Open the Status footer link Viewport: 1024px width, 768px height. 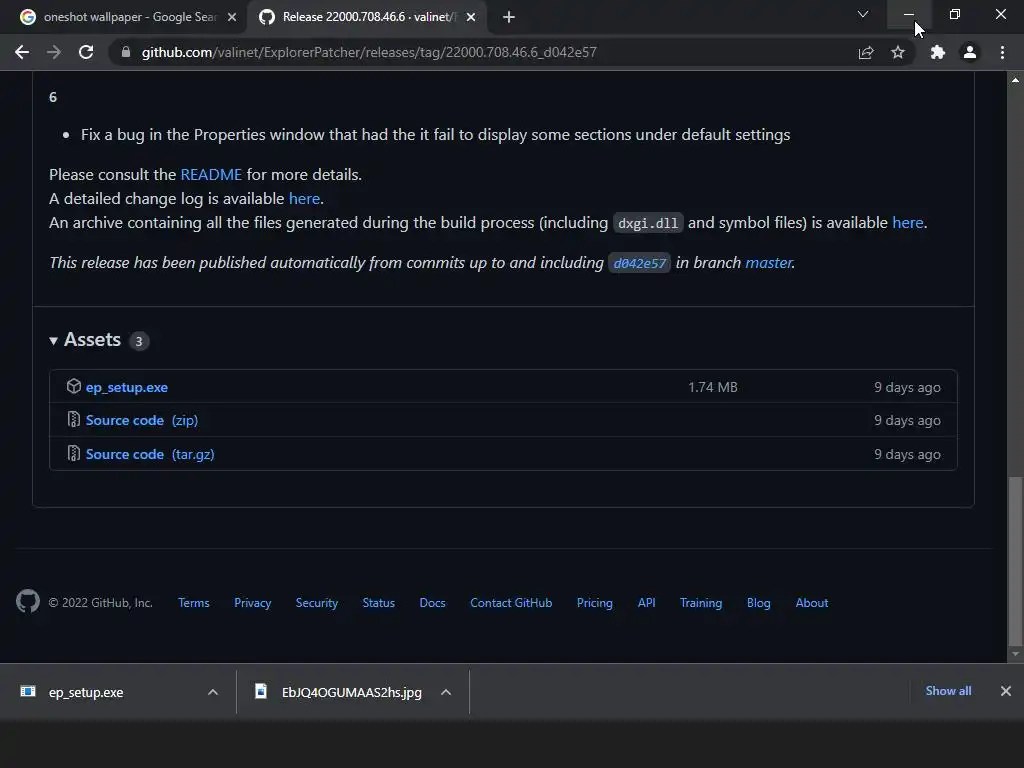click(x=379, y=603)
